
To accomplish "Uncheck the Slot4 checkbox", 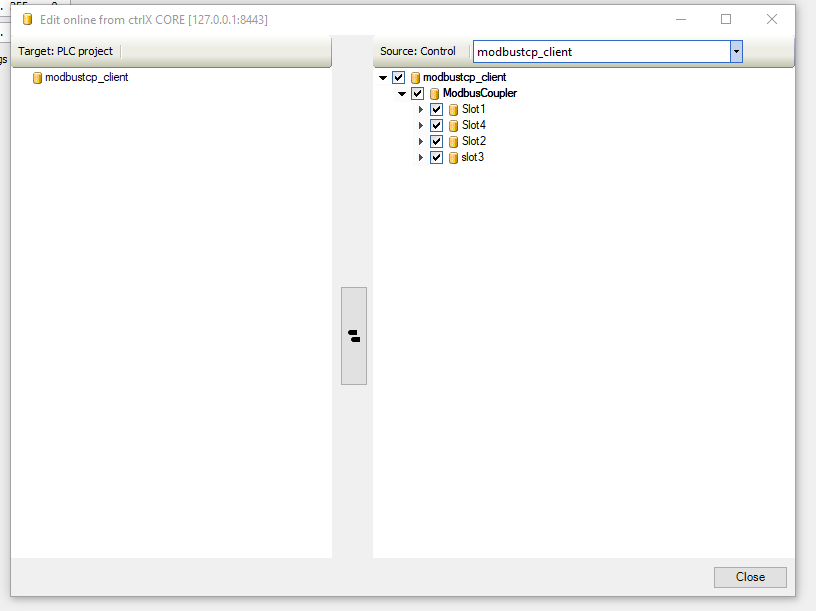I will 437,125.
